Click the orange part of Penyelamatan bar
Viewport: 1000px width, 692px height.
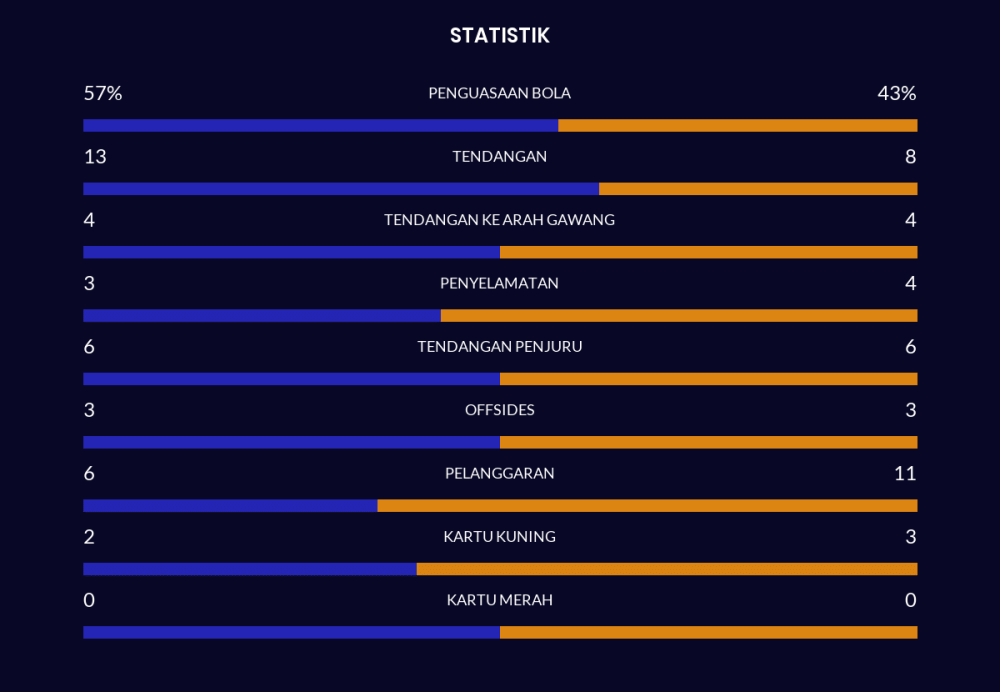679,316
